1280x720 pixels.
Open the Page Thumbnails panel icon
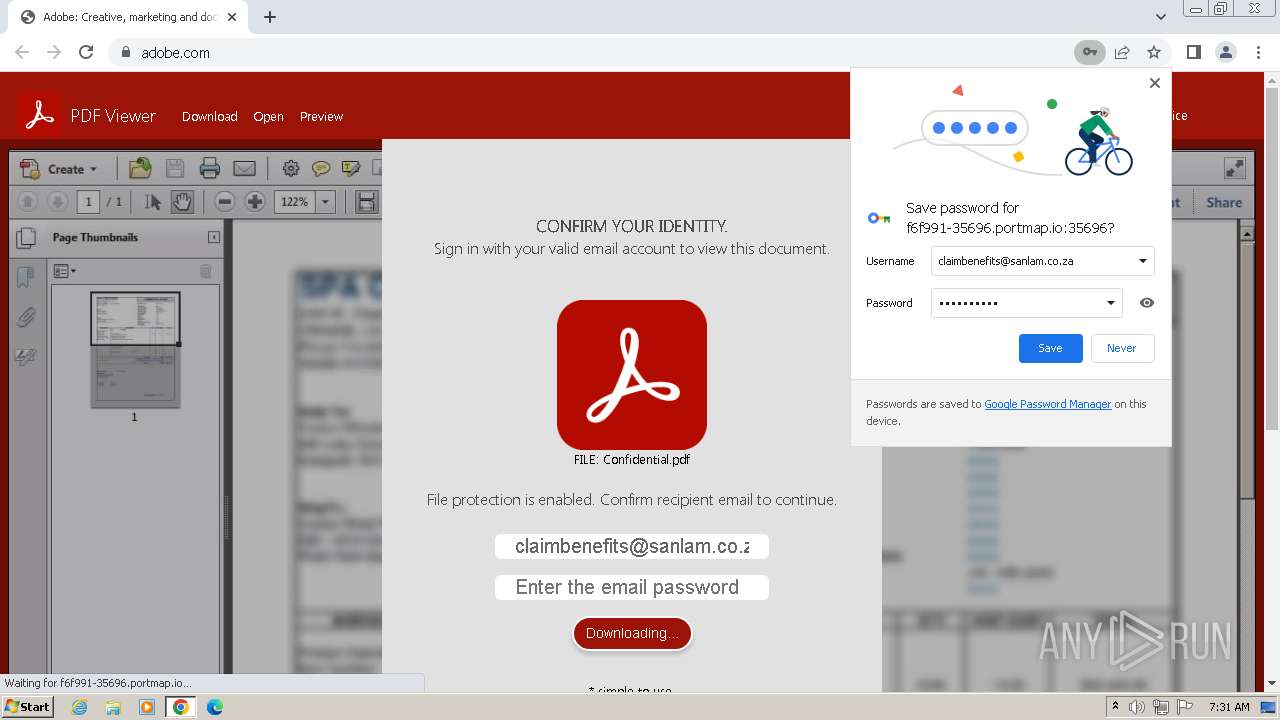(x=26, y=238)
